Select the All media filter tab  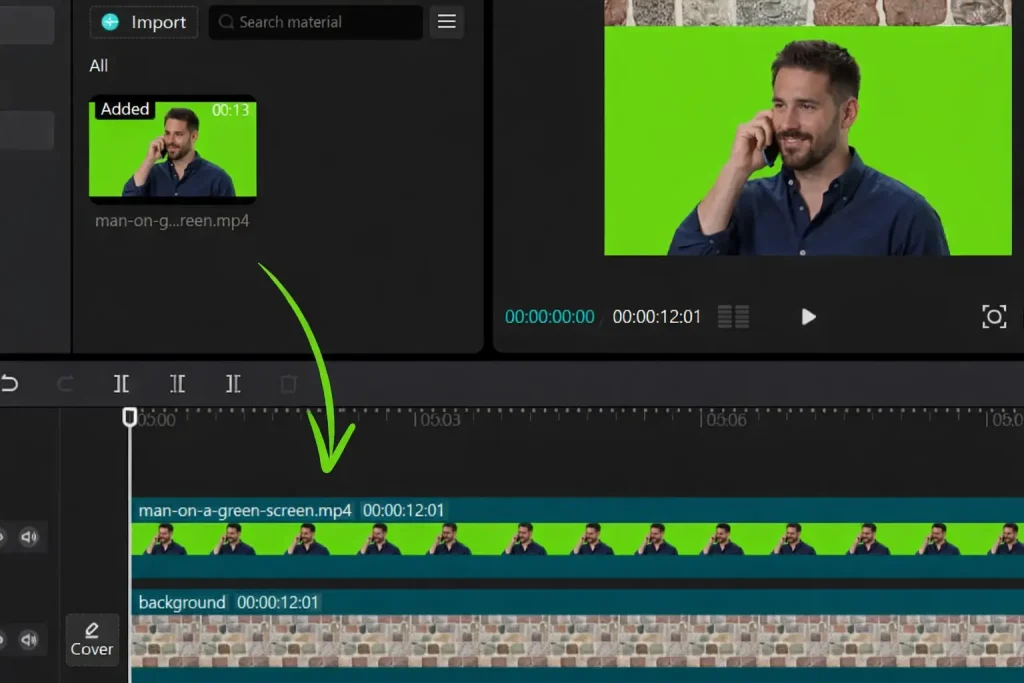99,66
